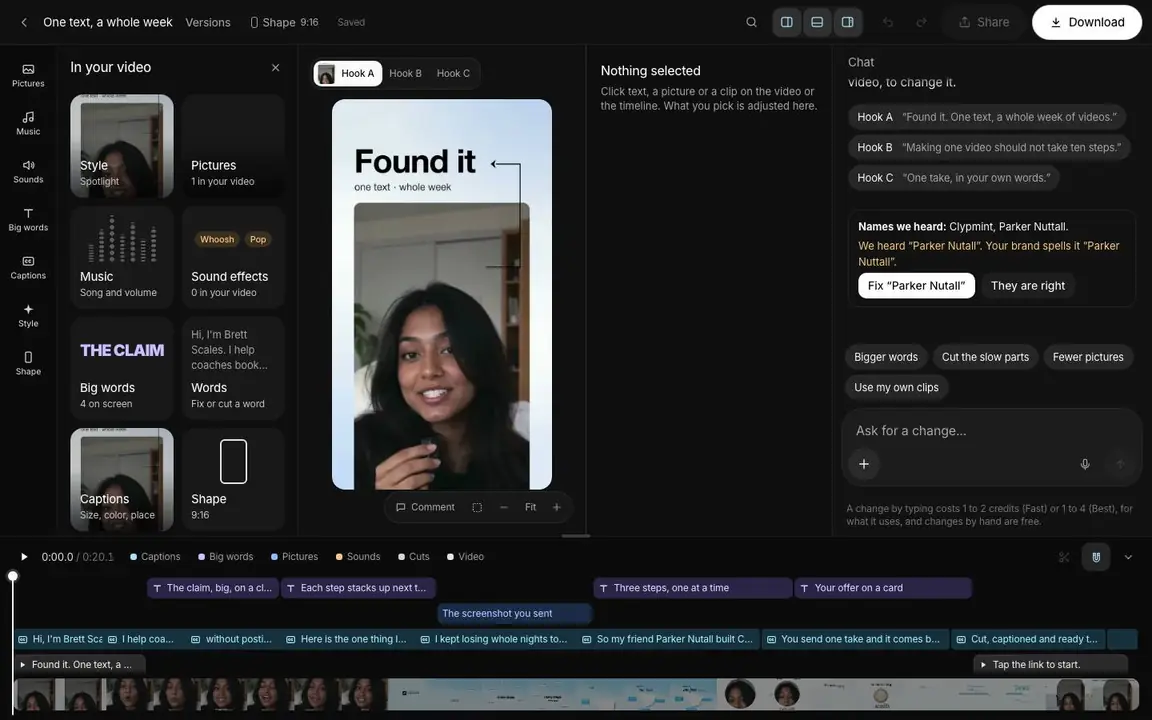The width and height of the screenshot is (1152, 720).
Task: Open the Shape 9:16 card
Action: coord(233,479)
